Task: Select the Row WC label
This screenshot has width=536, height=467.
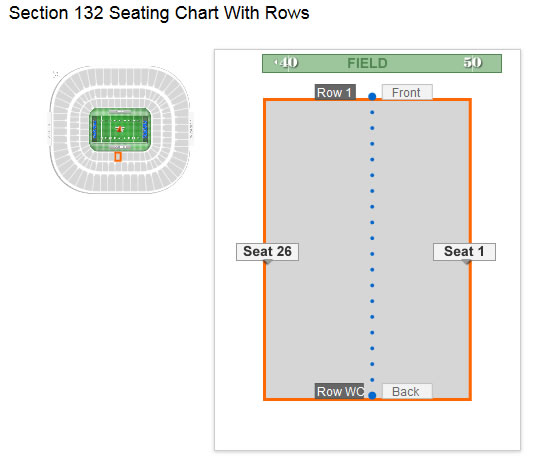Action: (x=339, y=391)
